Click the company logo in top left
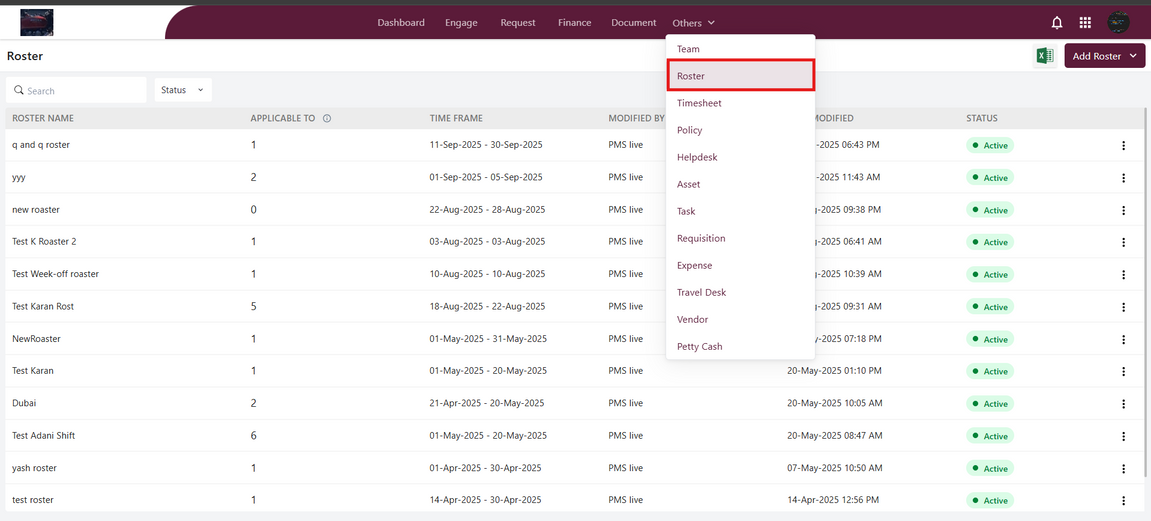The height and width of the screenshot is (521, 1151). click(x=36, y=22)
